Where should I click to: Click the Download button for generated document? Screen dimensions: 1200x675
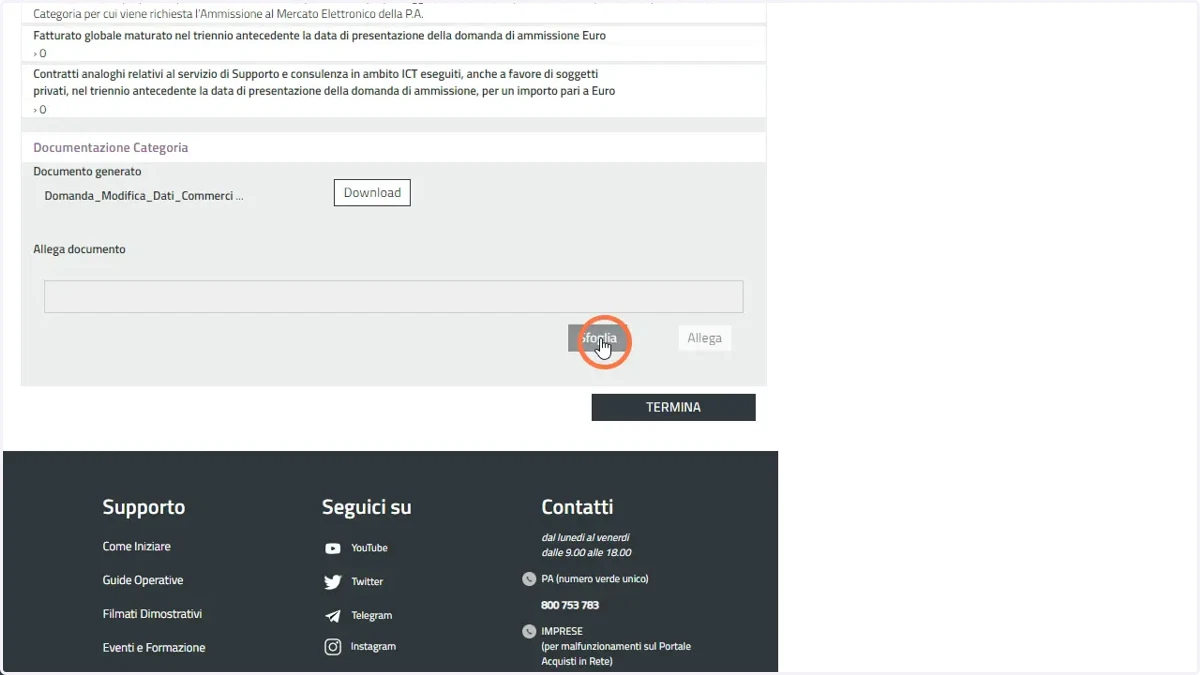point(372,193)
